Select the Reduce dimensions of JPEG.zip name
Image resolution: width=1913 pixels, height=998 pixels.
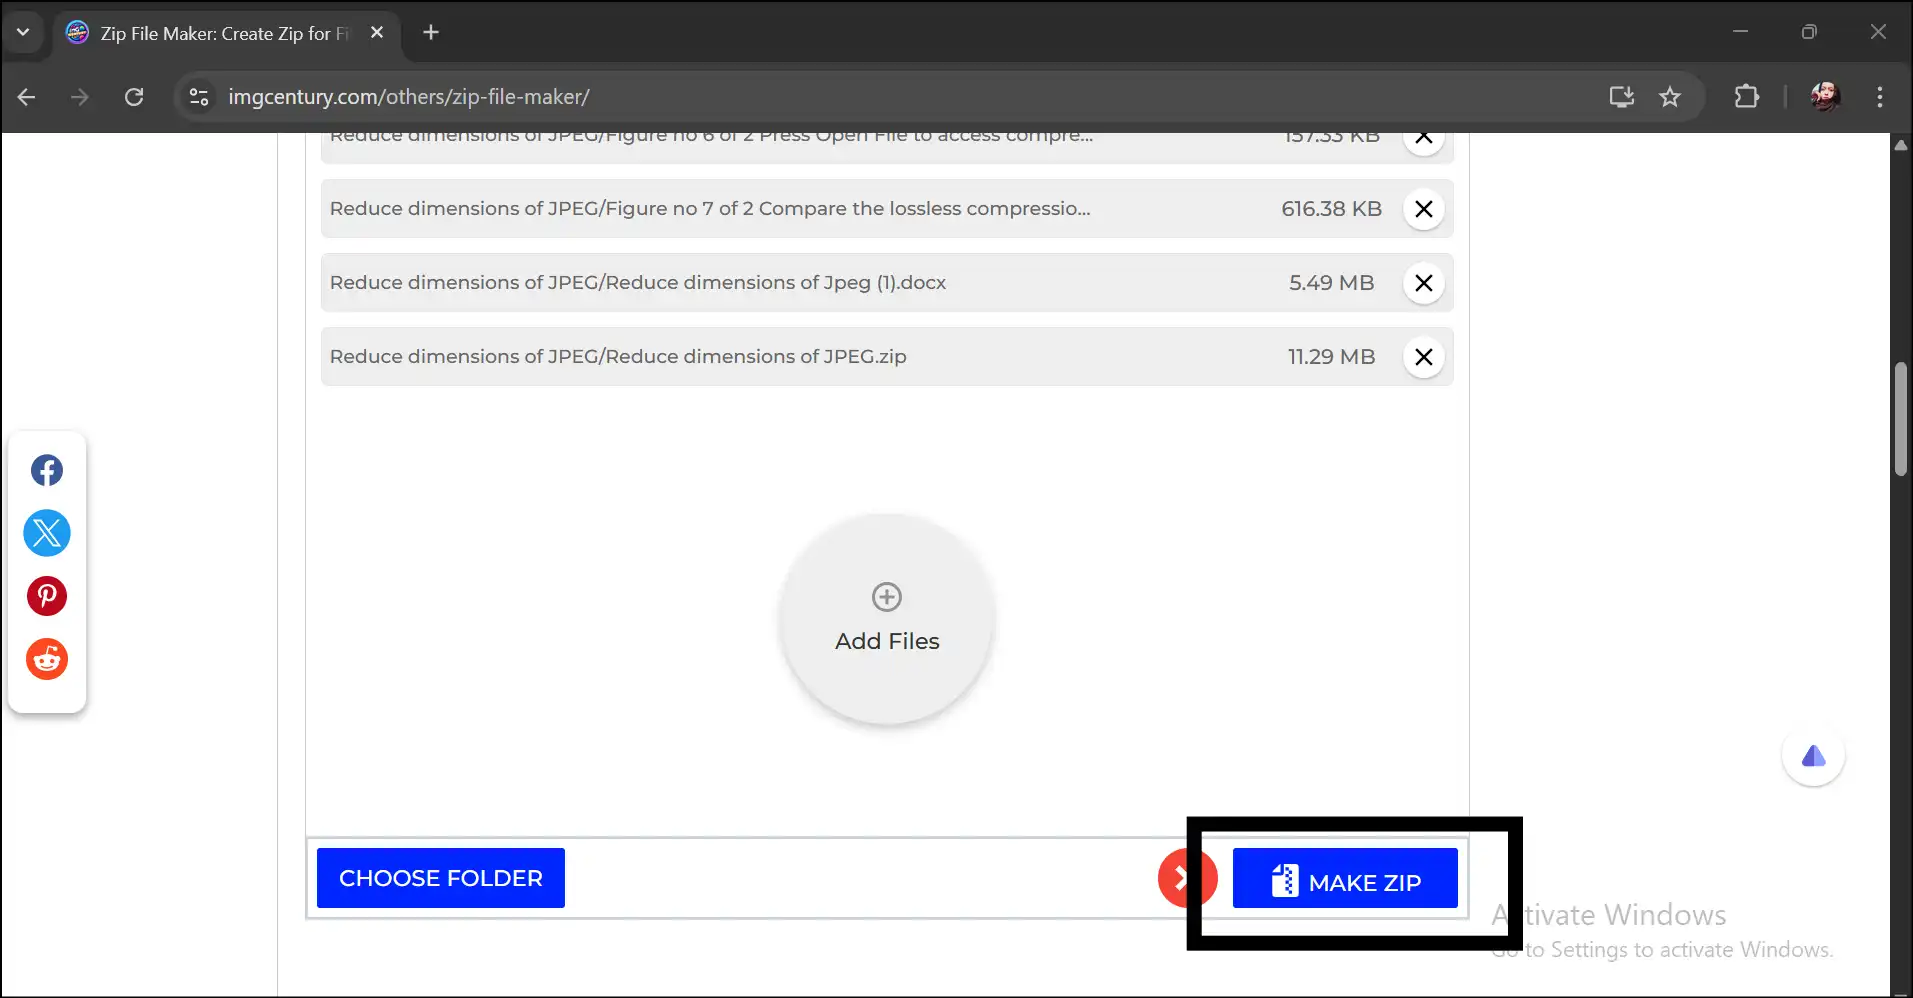[618, 357]
